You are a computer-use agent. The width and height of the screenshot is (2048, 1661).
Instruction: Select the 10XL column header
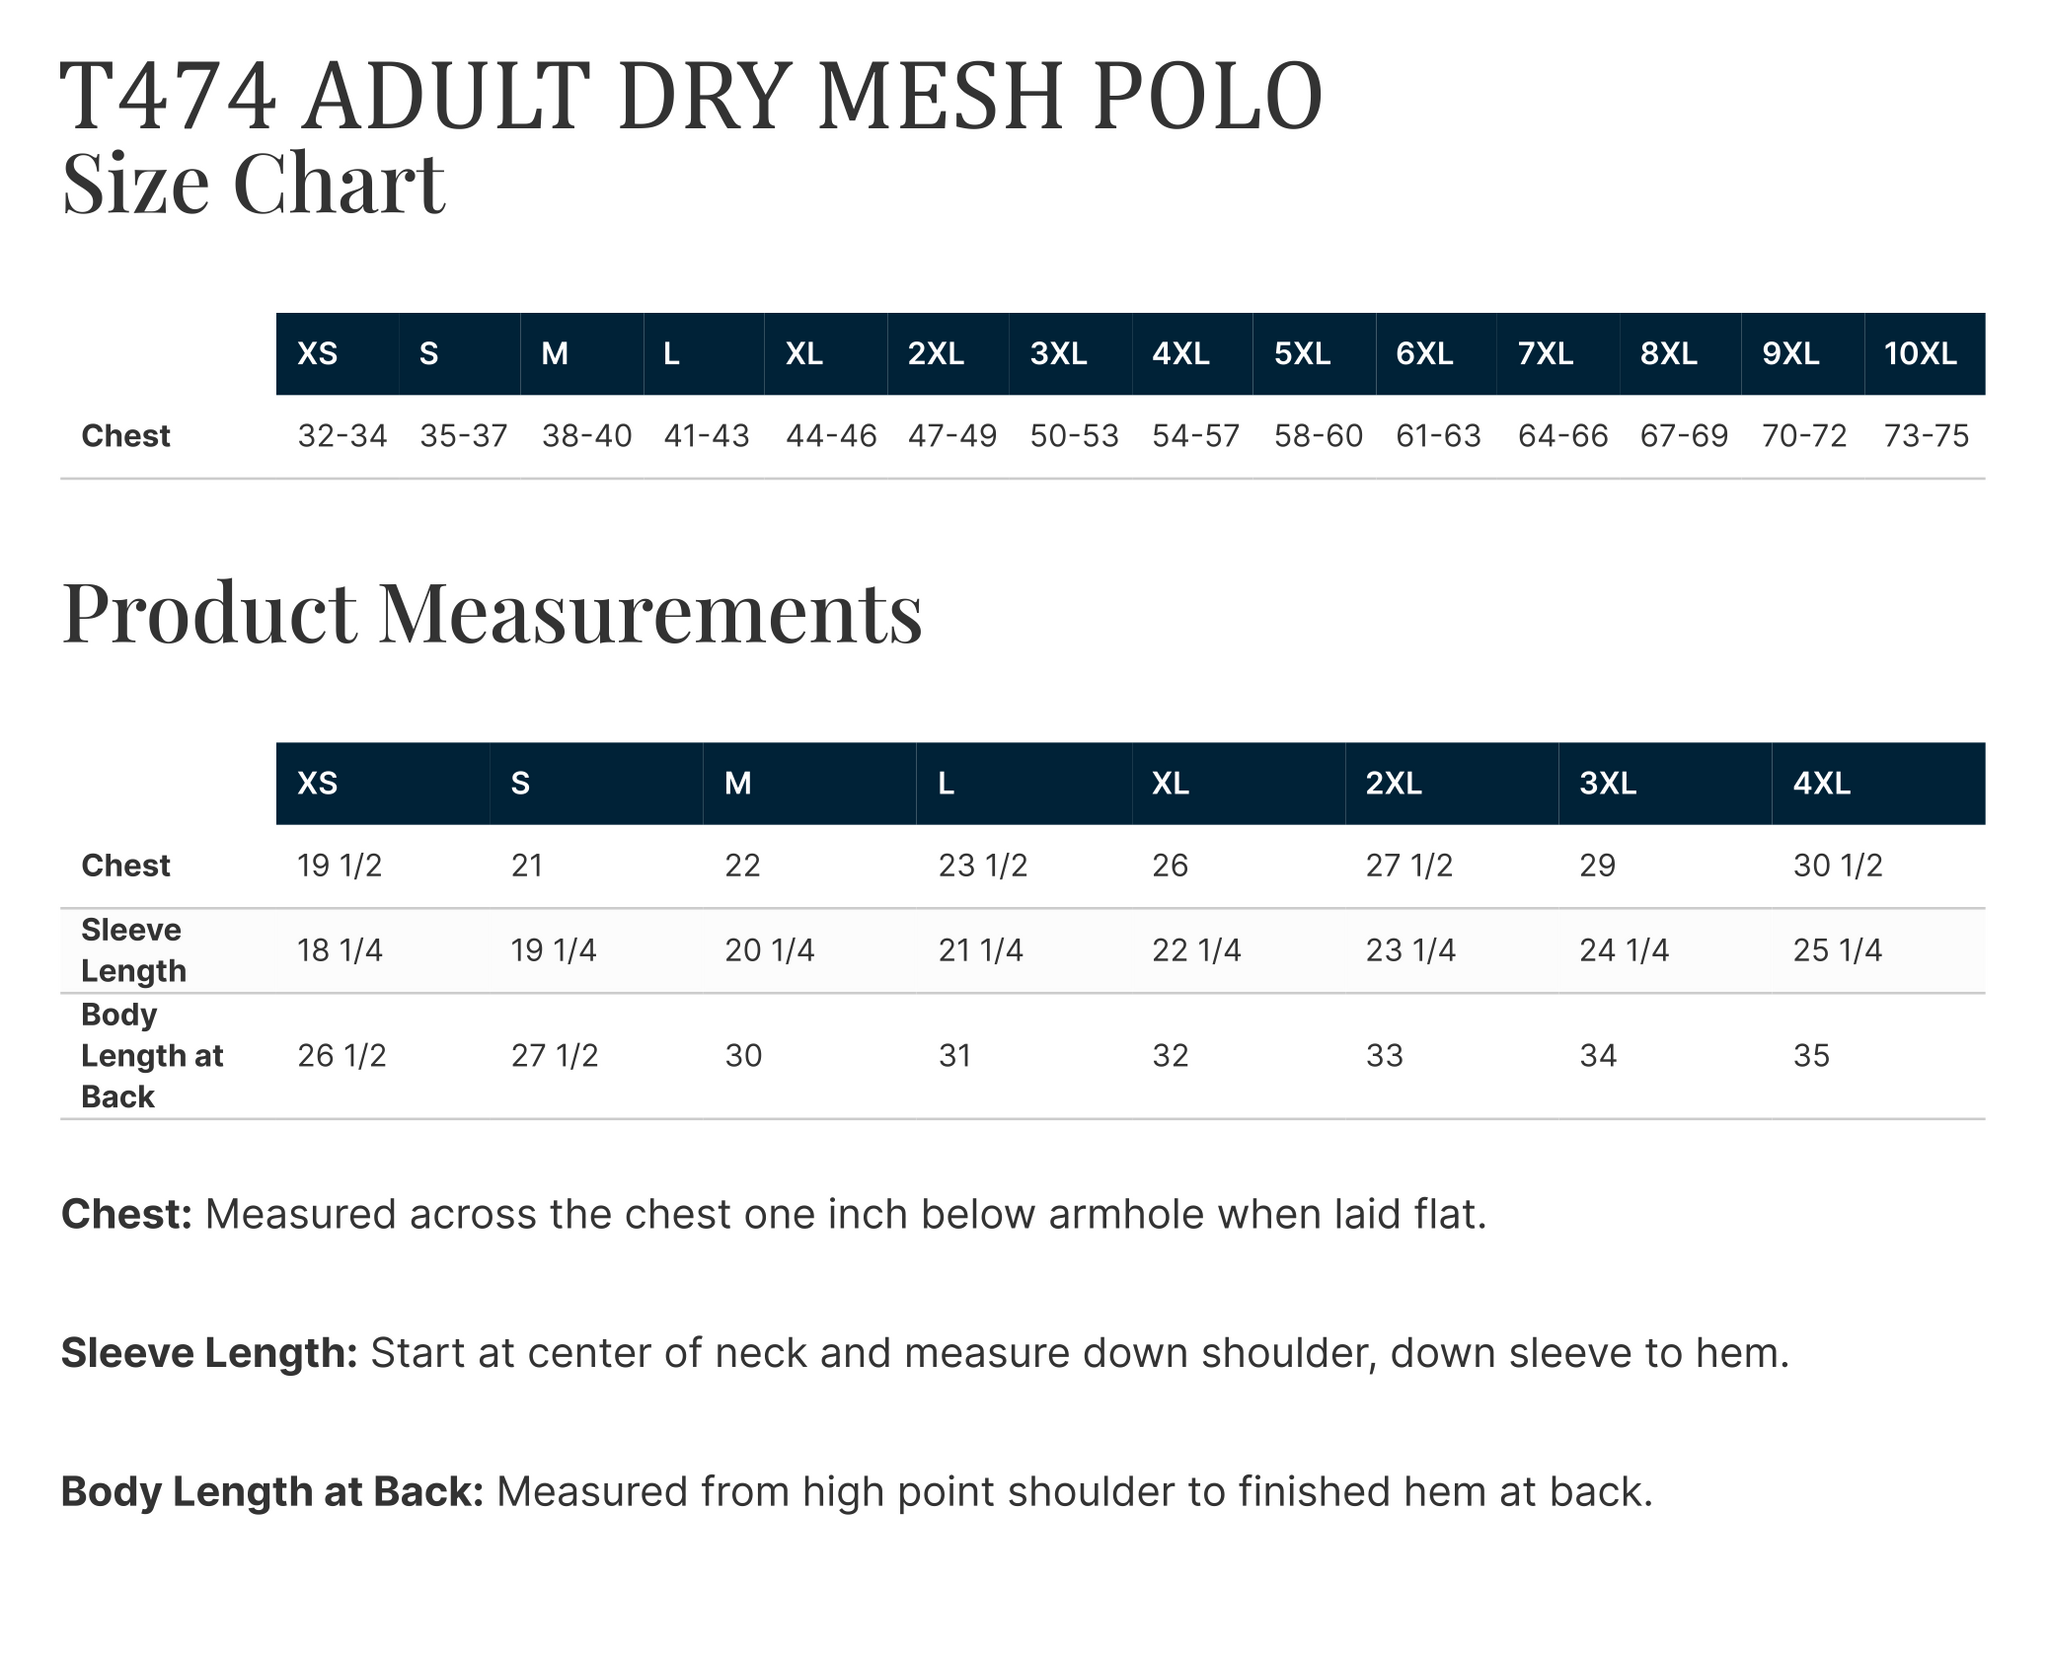[x=1920, y=354]
